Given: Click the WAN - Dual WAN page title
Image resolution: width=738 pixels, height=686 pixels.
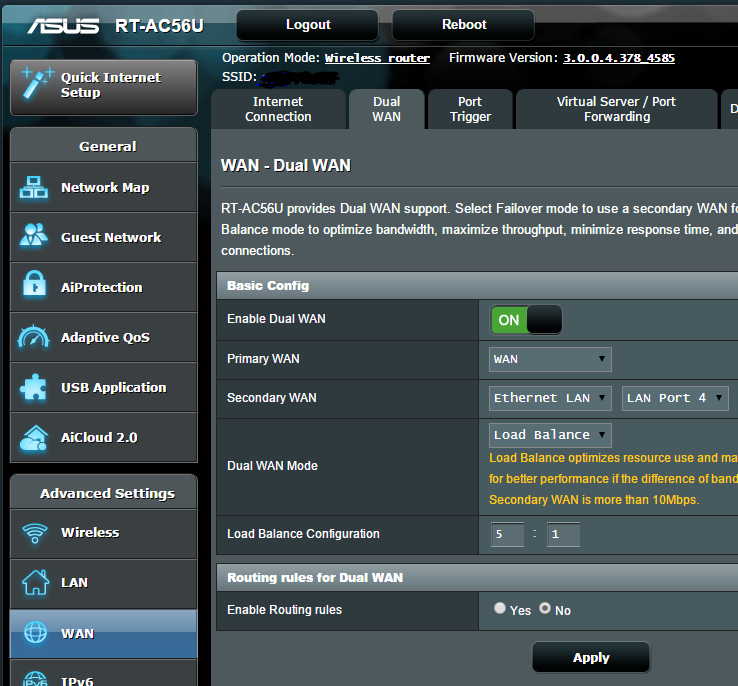Looking at the screenshot, I should click(286, 166).
